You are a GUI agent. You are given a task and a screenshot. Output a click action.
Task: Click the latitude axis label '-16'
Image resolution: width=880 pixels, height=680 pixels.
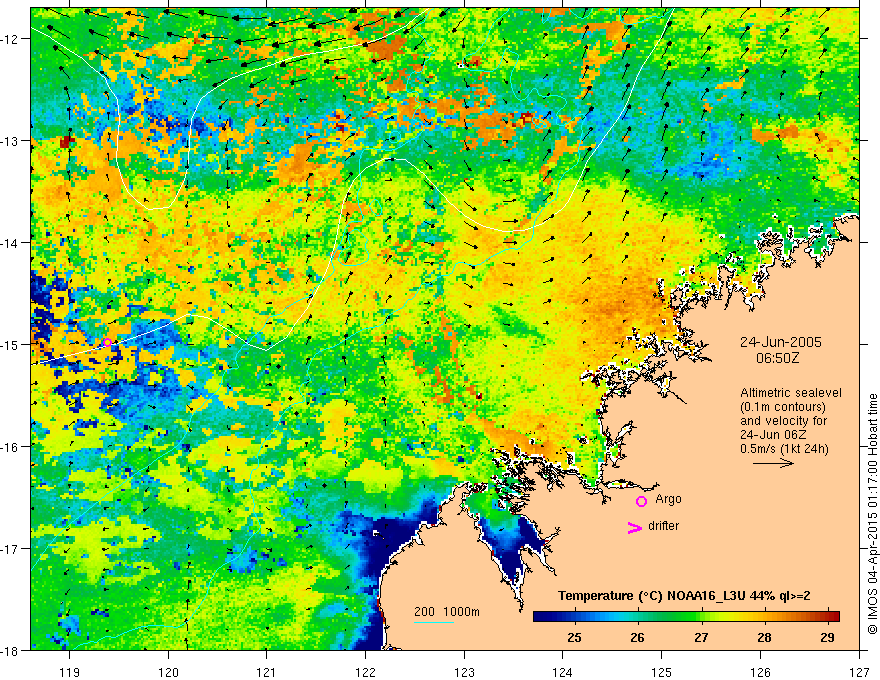tap(11, 447)
